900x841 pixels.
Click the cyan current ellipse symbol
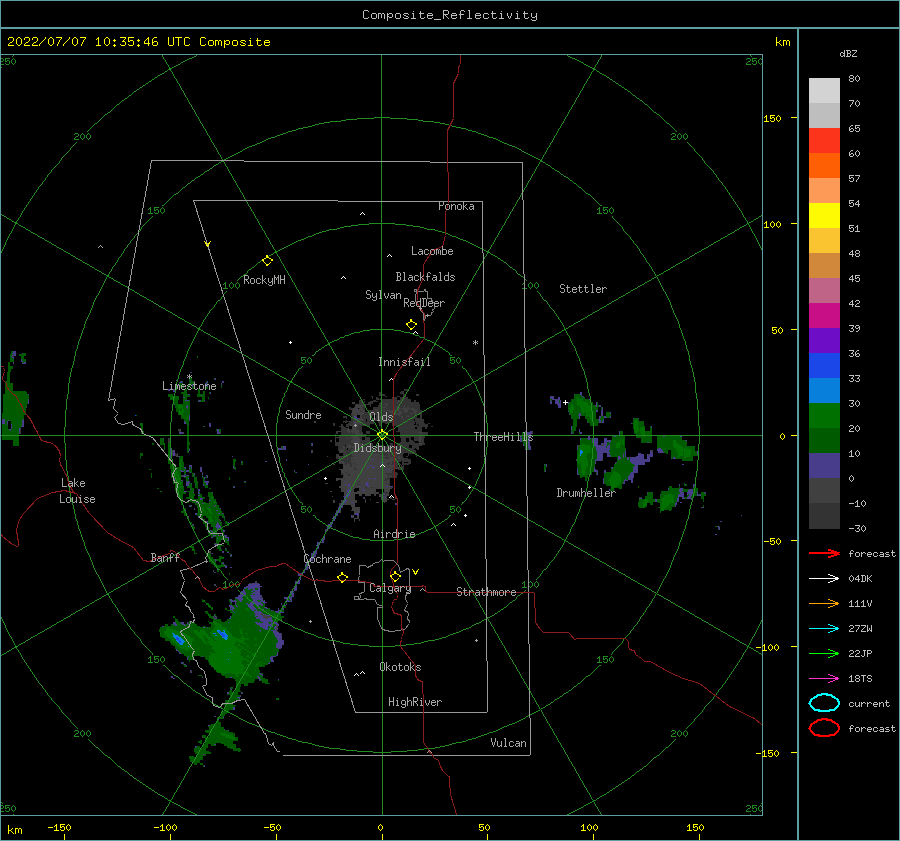coord(824,703)
